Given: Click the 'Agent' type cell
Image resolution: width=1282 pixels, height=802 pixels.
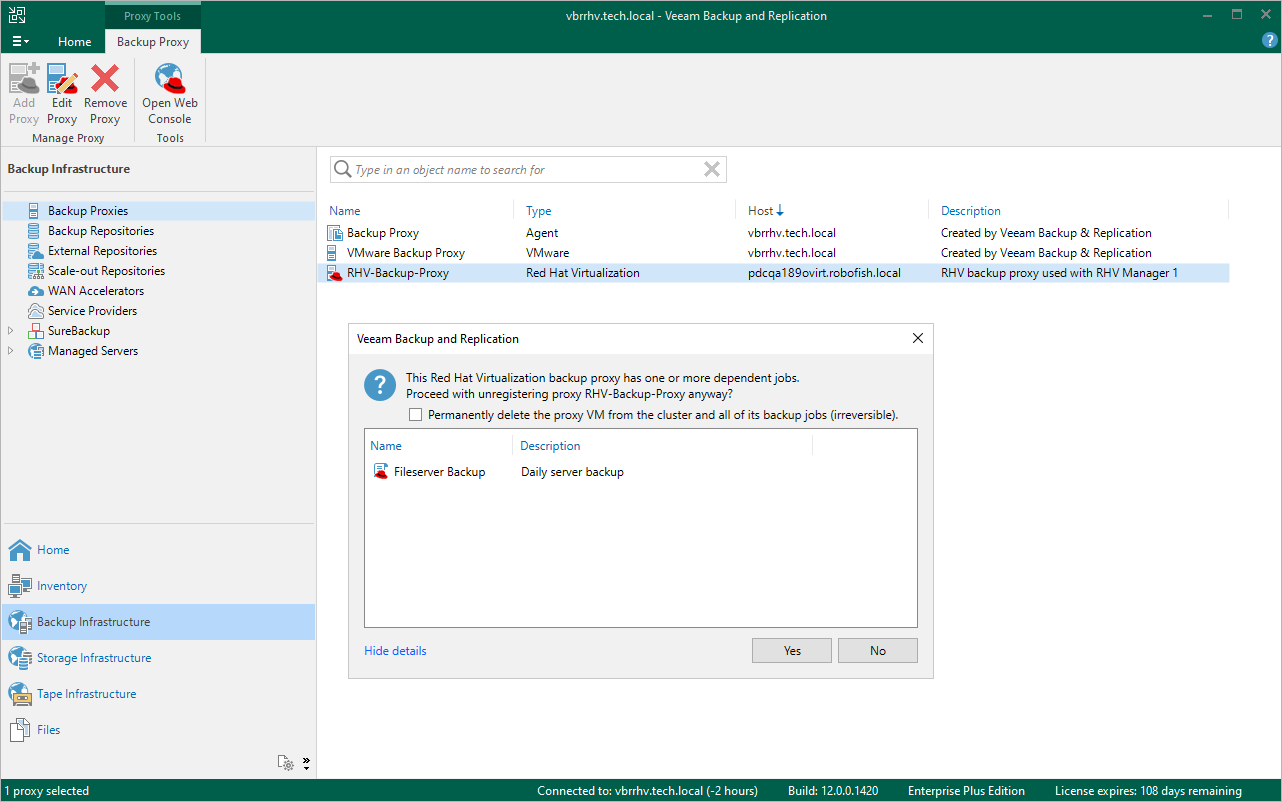Looking at the screenshot, I should pyautogui.click(x=542, y=233).
